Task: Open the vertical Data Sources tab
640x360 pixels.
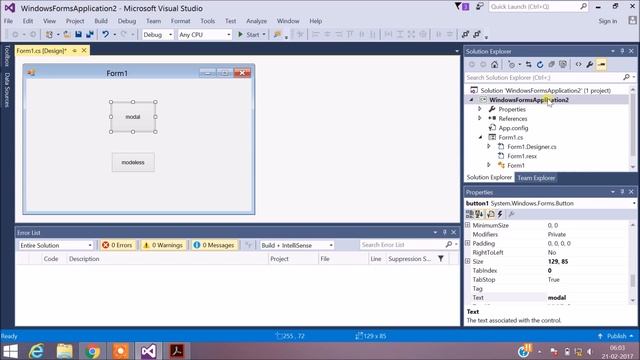Action: tap(7, 90)
